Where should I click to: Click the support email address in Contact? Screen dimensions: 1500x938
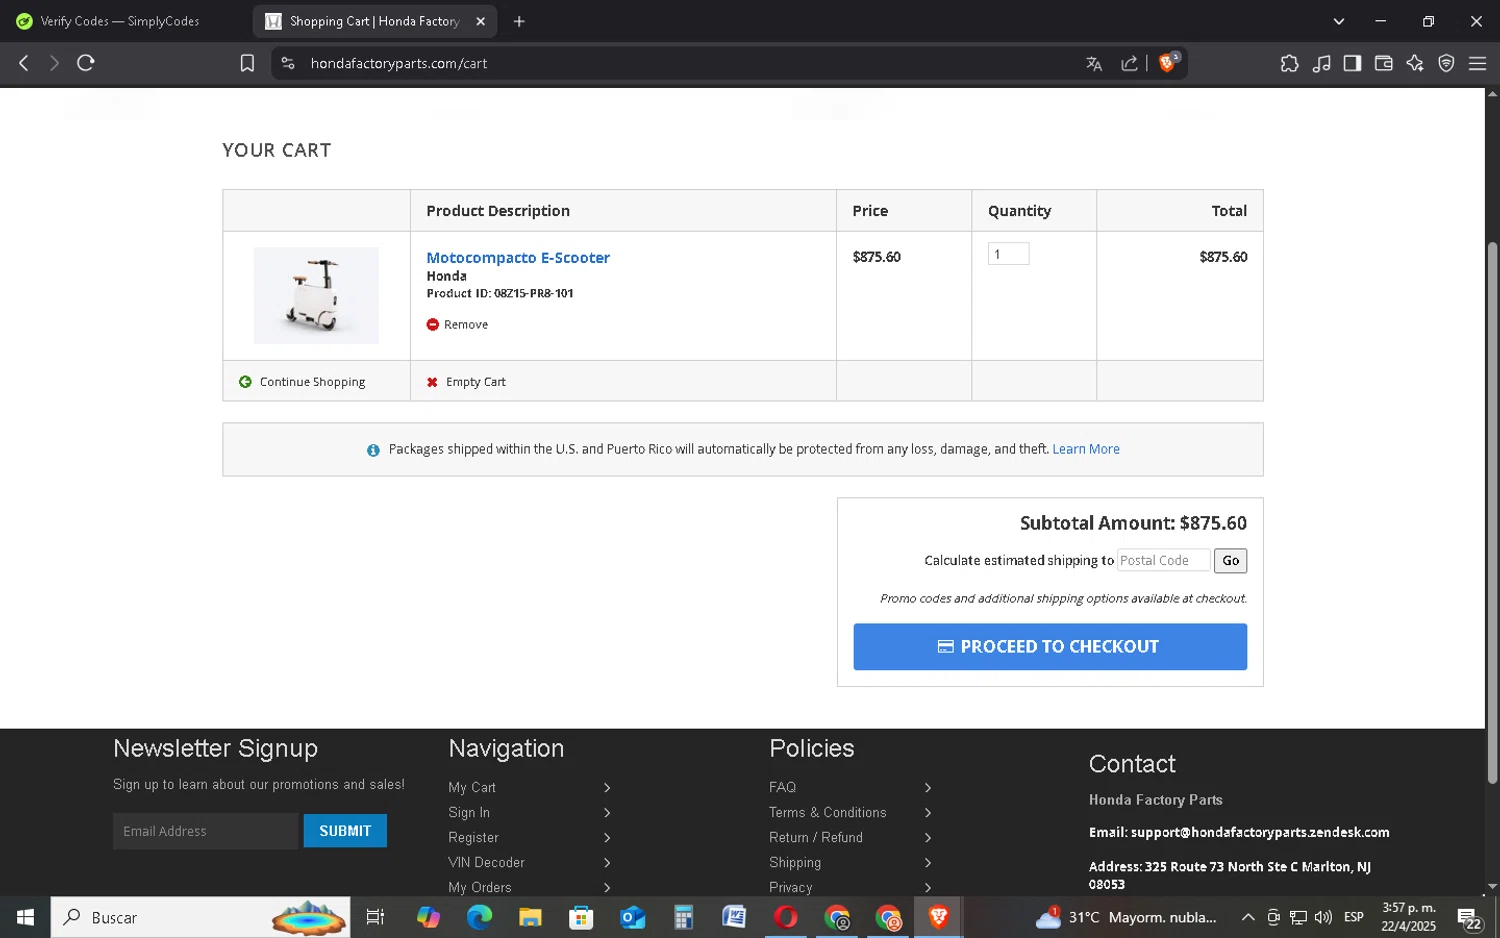coord(1260,832)
